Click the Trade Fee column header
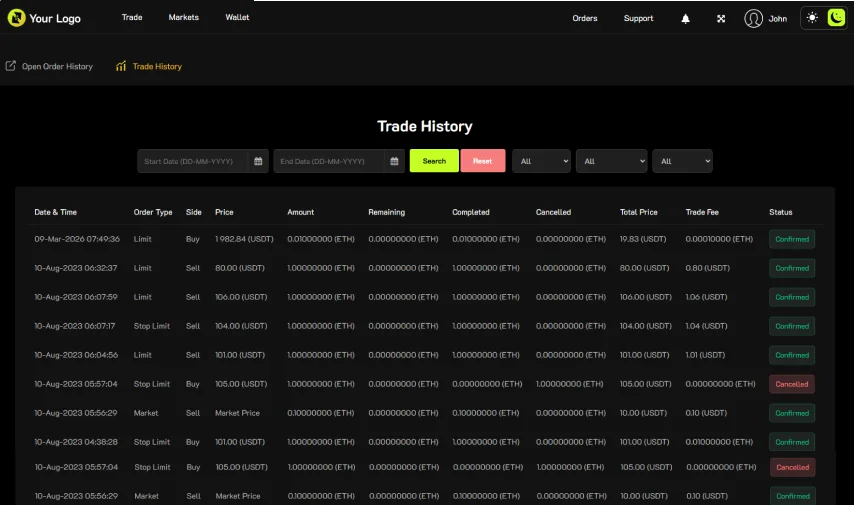Image resolution: width=854 pixels, height=505 pixels. click(x=702, y=212)
